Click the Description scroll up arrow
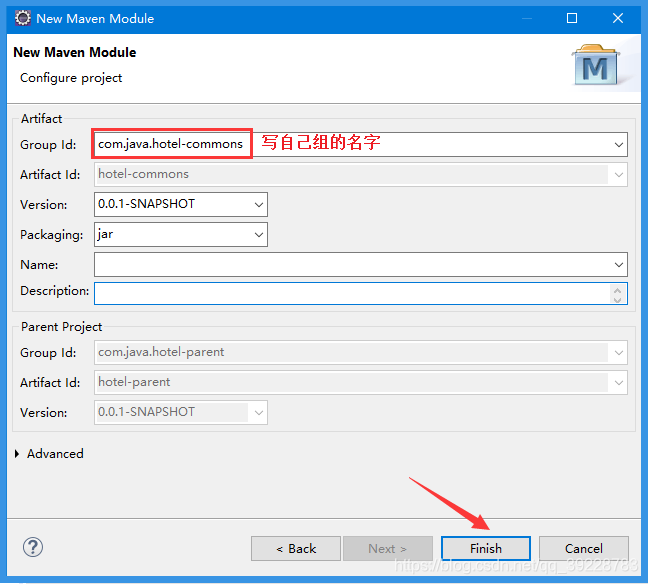The width and height of the screenshot is (648, 584). pos(617,290)
